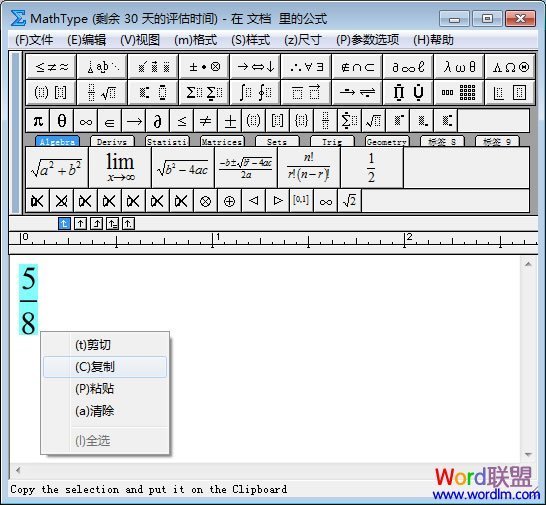546x505 pixels.
Task: Open the Style (样式) menu
Action: point(250,40)
